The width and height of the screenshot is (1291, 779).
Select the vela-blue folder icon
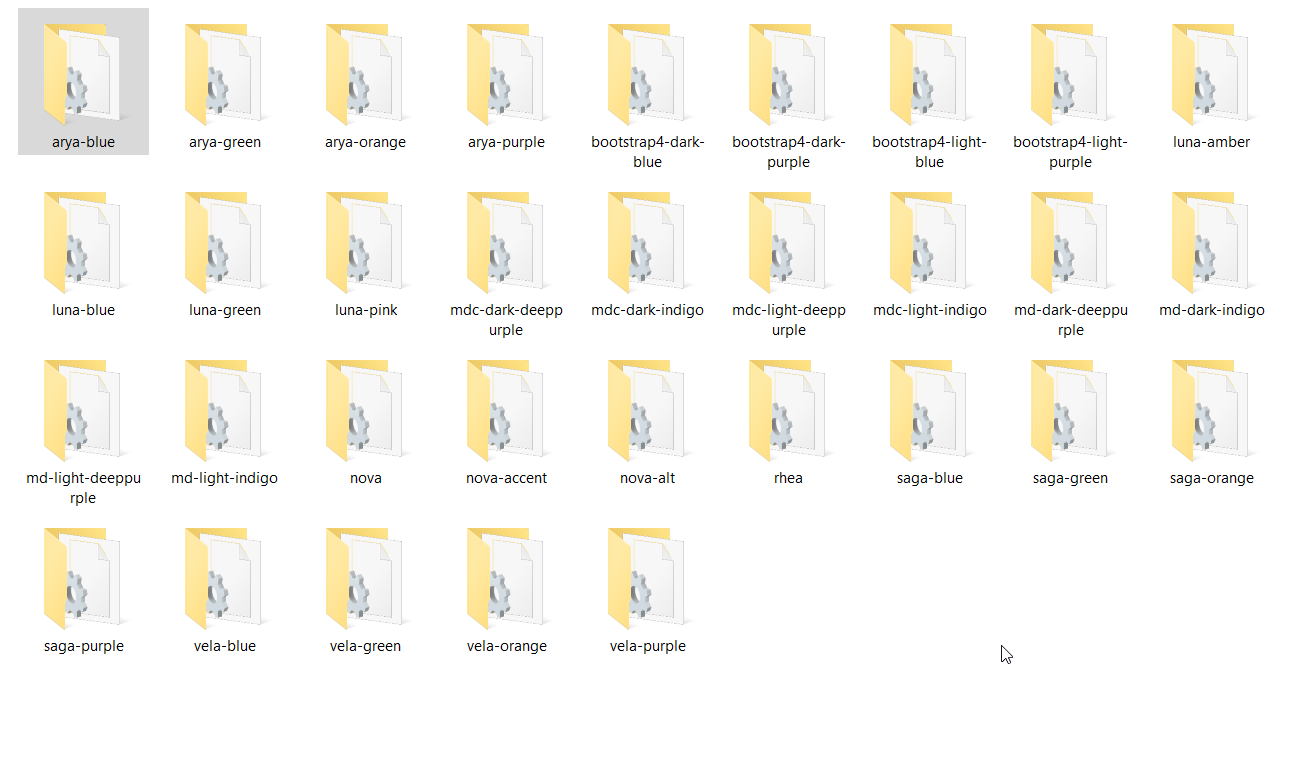point(223,577)
